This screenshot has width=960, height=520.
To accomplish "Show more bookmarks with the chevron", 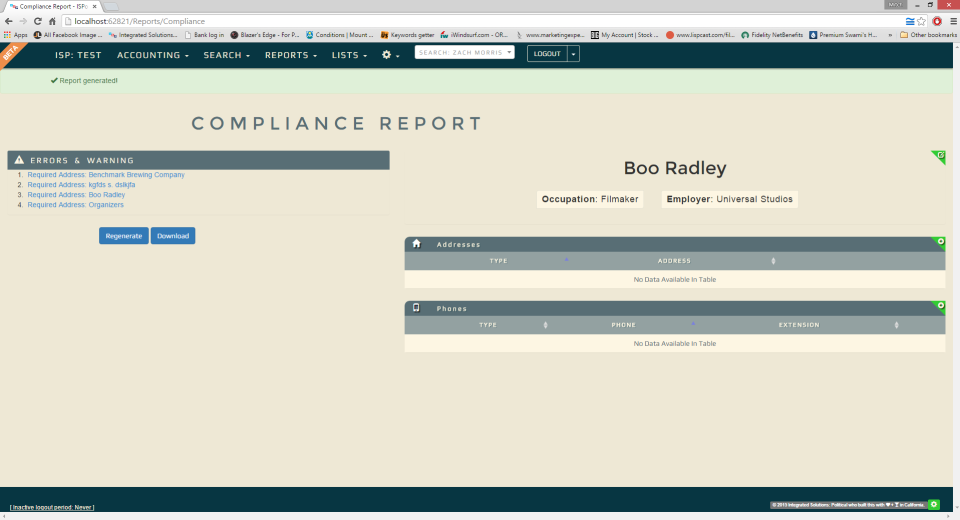I will coord(890,35).
